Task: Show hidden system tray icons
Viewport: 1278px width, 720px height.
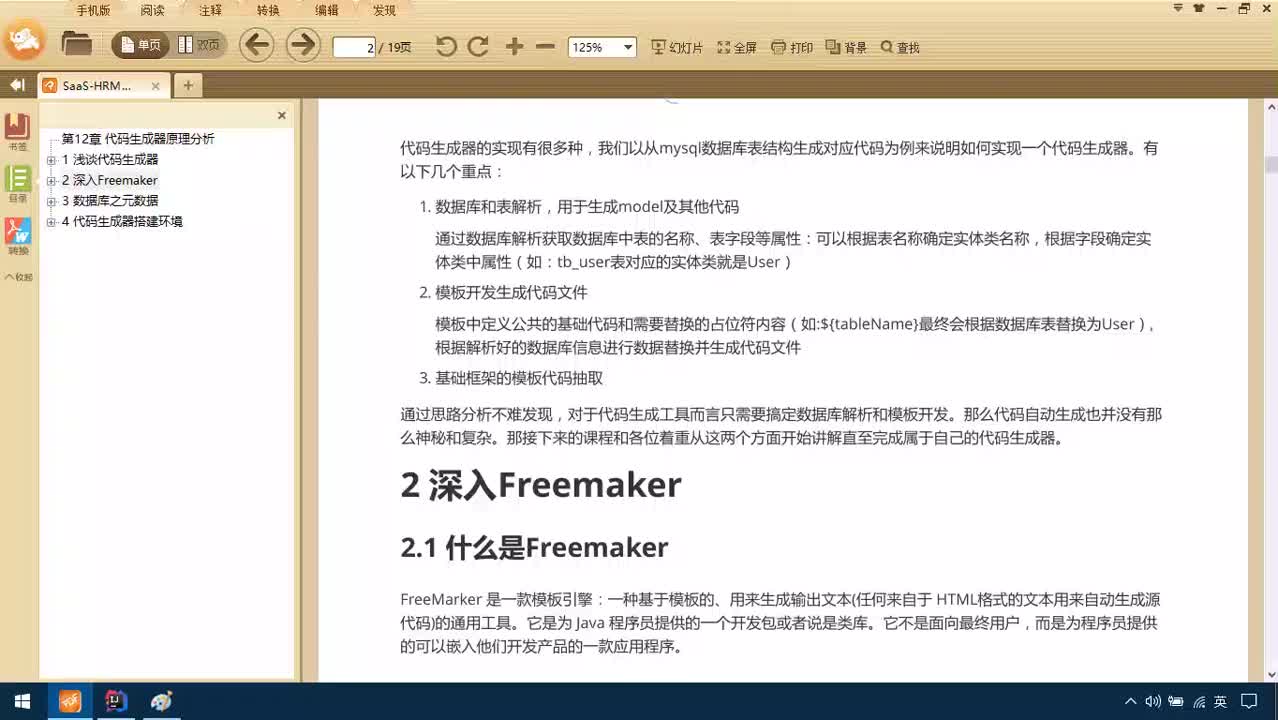Action: tap(1131, 702)
